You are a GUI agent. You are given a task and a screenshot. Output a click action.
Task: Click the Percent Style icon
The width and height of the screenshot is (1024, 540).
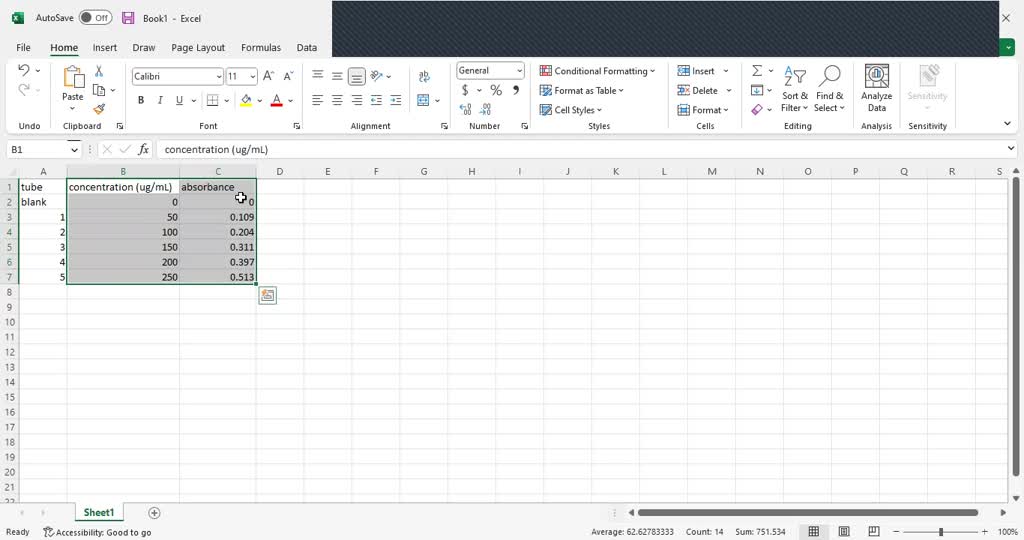pos(496,90)
